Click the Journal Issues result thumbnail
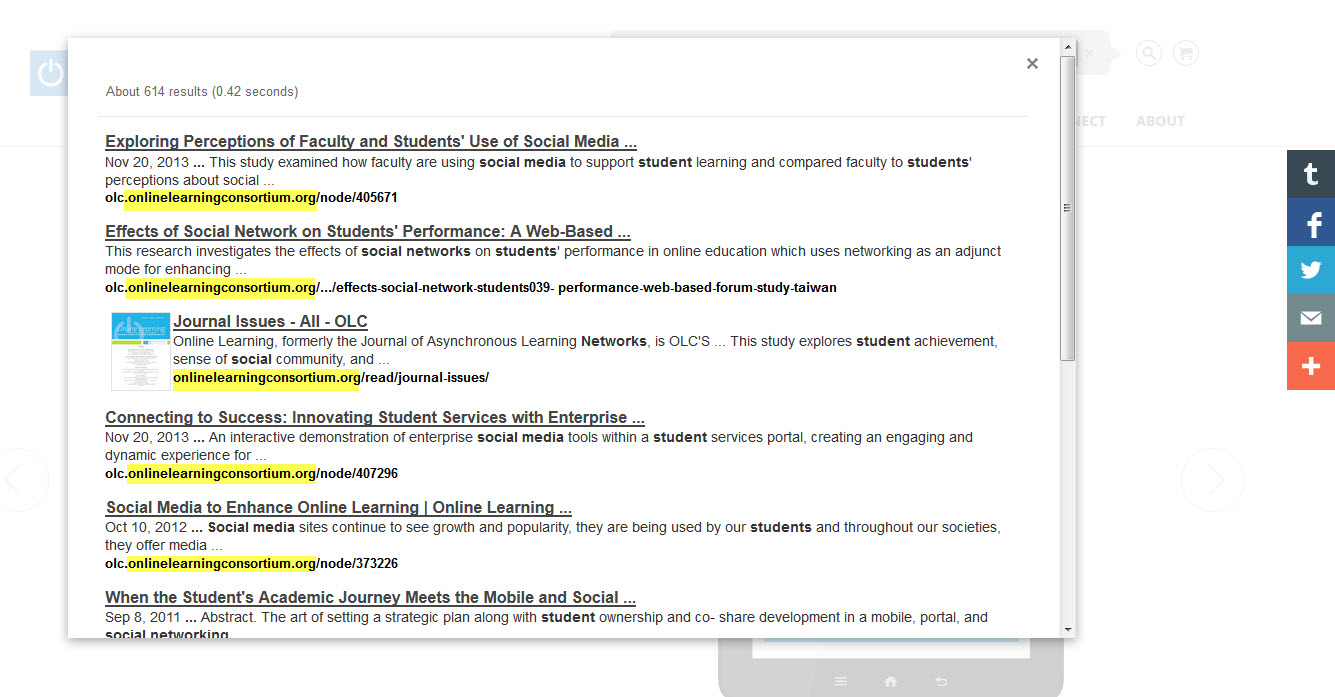1335x697 pixels. 141,351
